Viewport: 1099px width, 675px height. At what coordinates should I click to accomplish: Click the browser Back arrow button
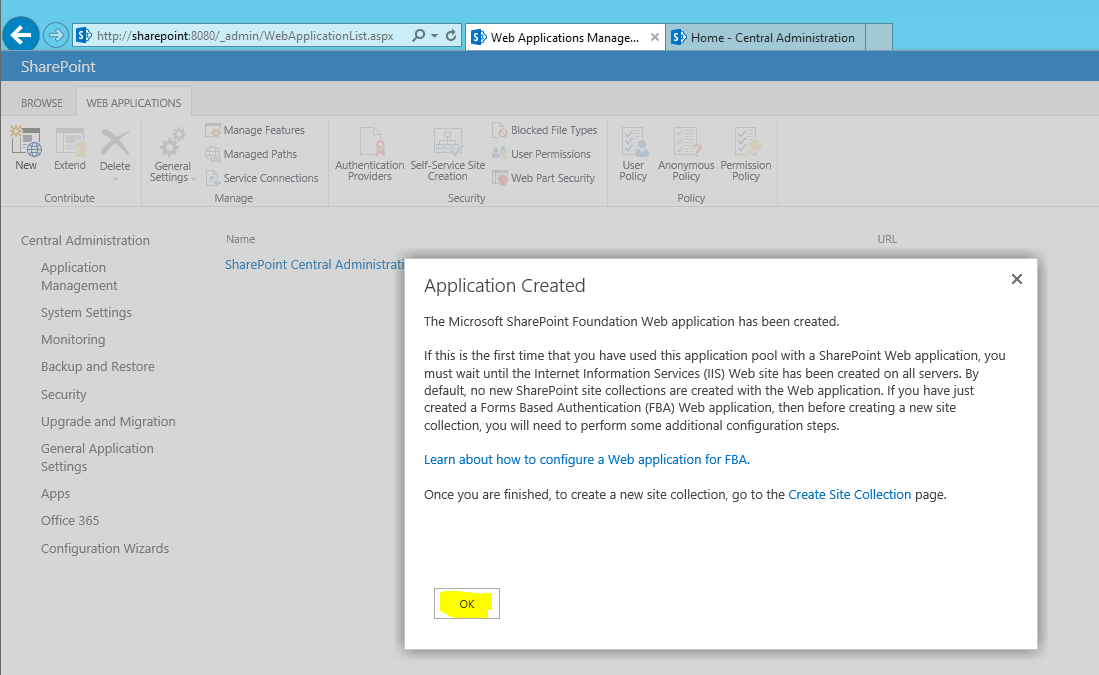21,34
